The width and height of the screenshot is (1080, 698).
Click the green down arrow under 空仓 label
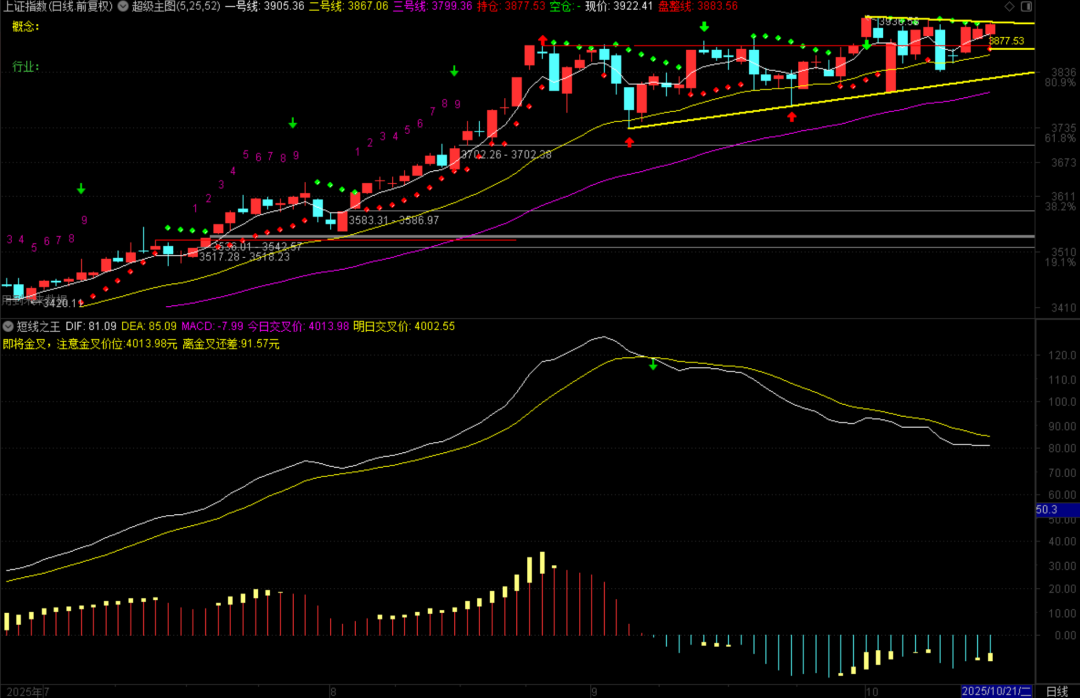click(x=705, y=27)
